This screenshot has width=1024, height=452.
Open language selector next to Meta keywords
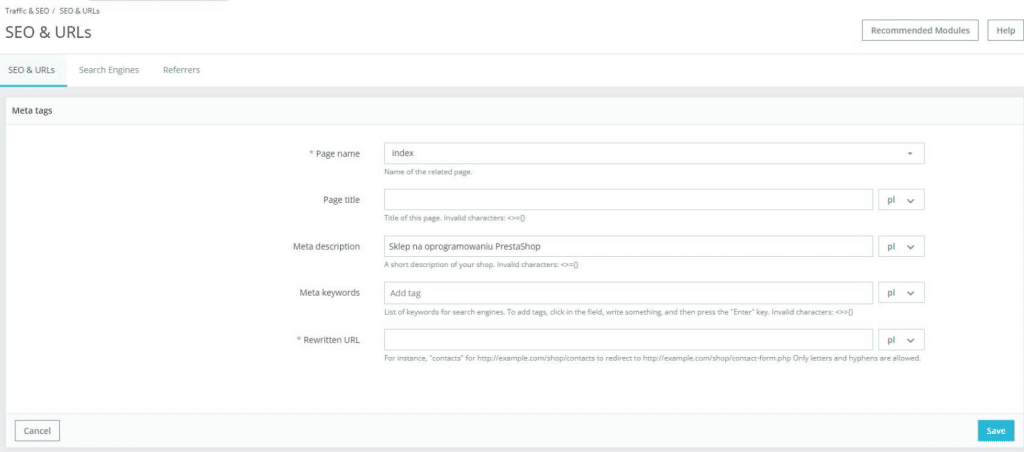click(900, 293)
